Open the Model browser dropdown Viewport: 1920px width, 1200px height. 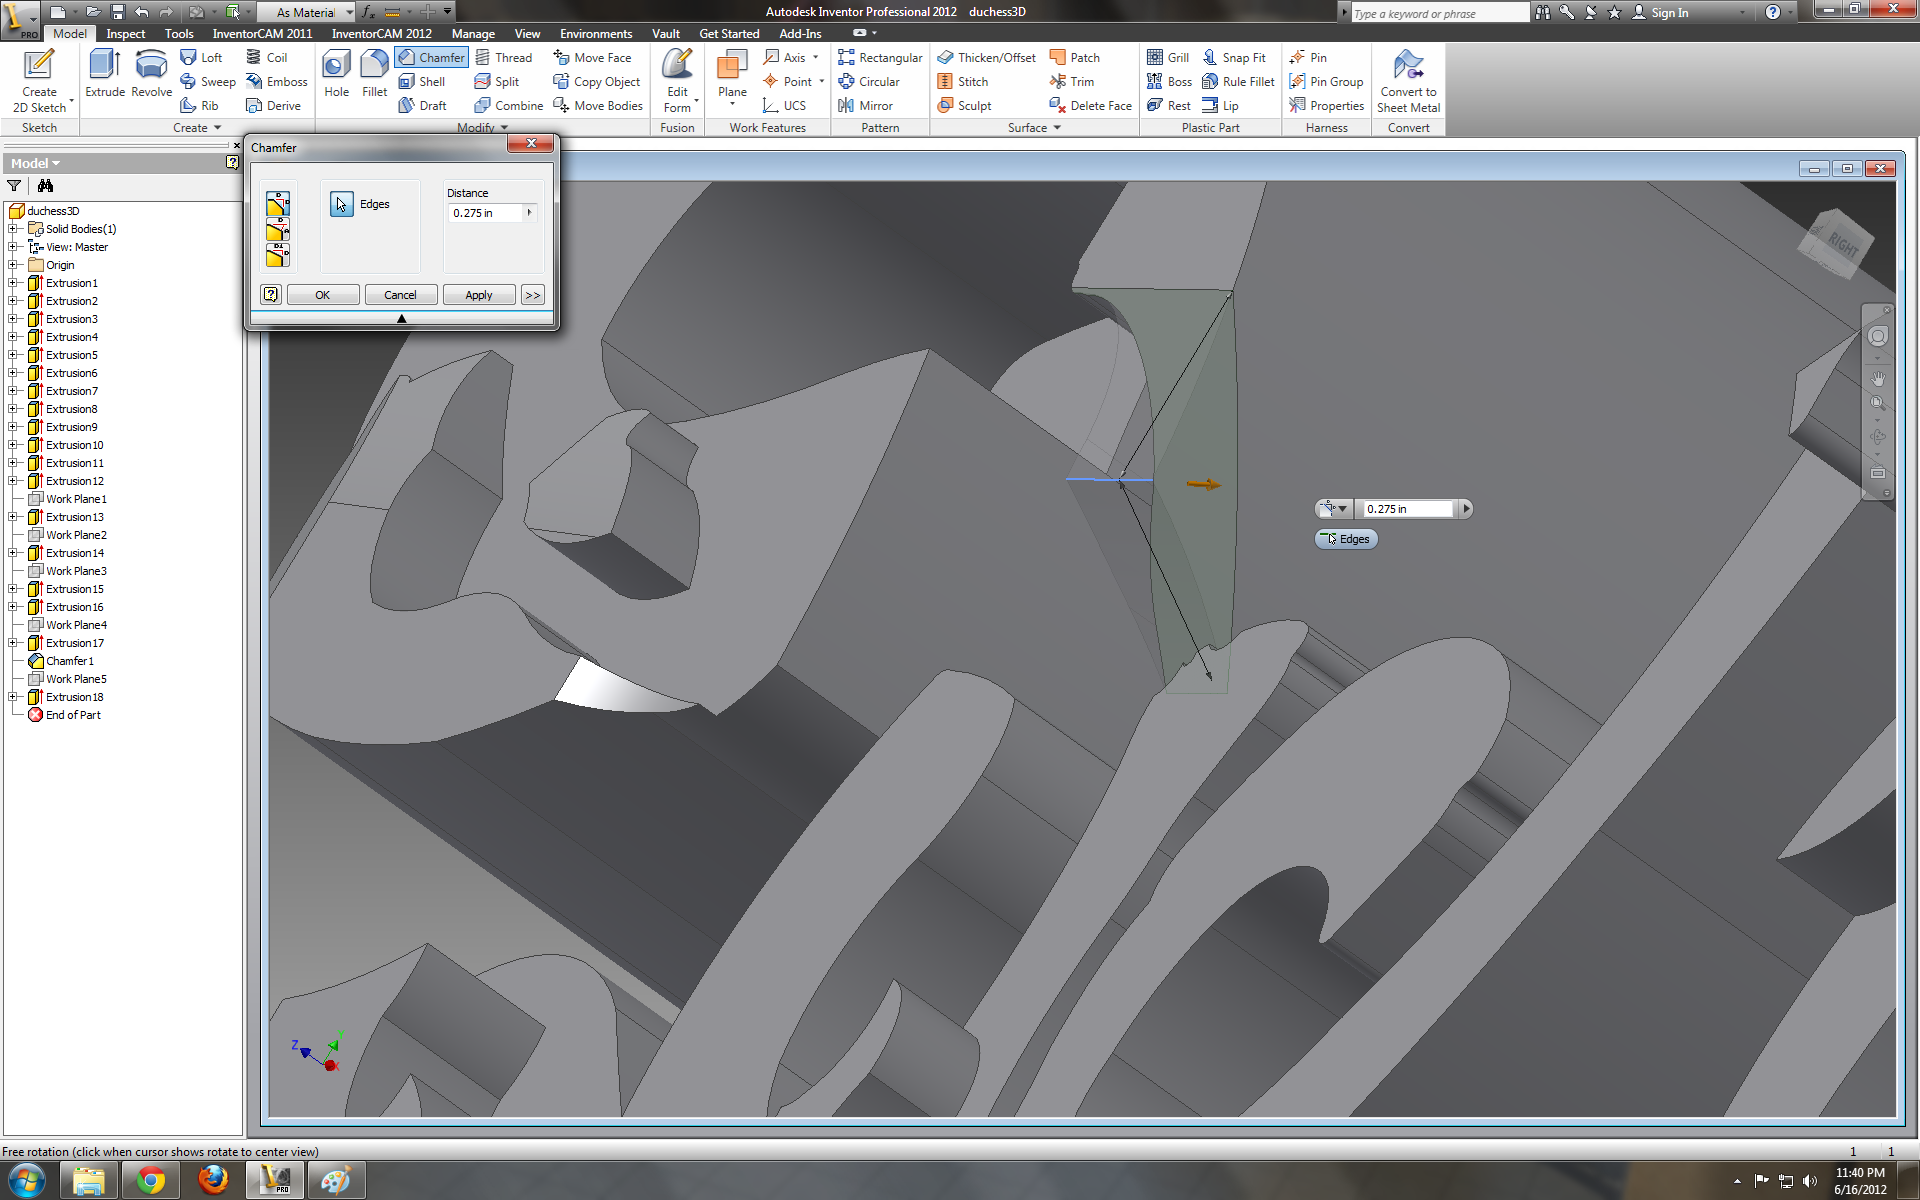click(35, 163)
